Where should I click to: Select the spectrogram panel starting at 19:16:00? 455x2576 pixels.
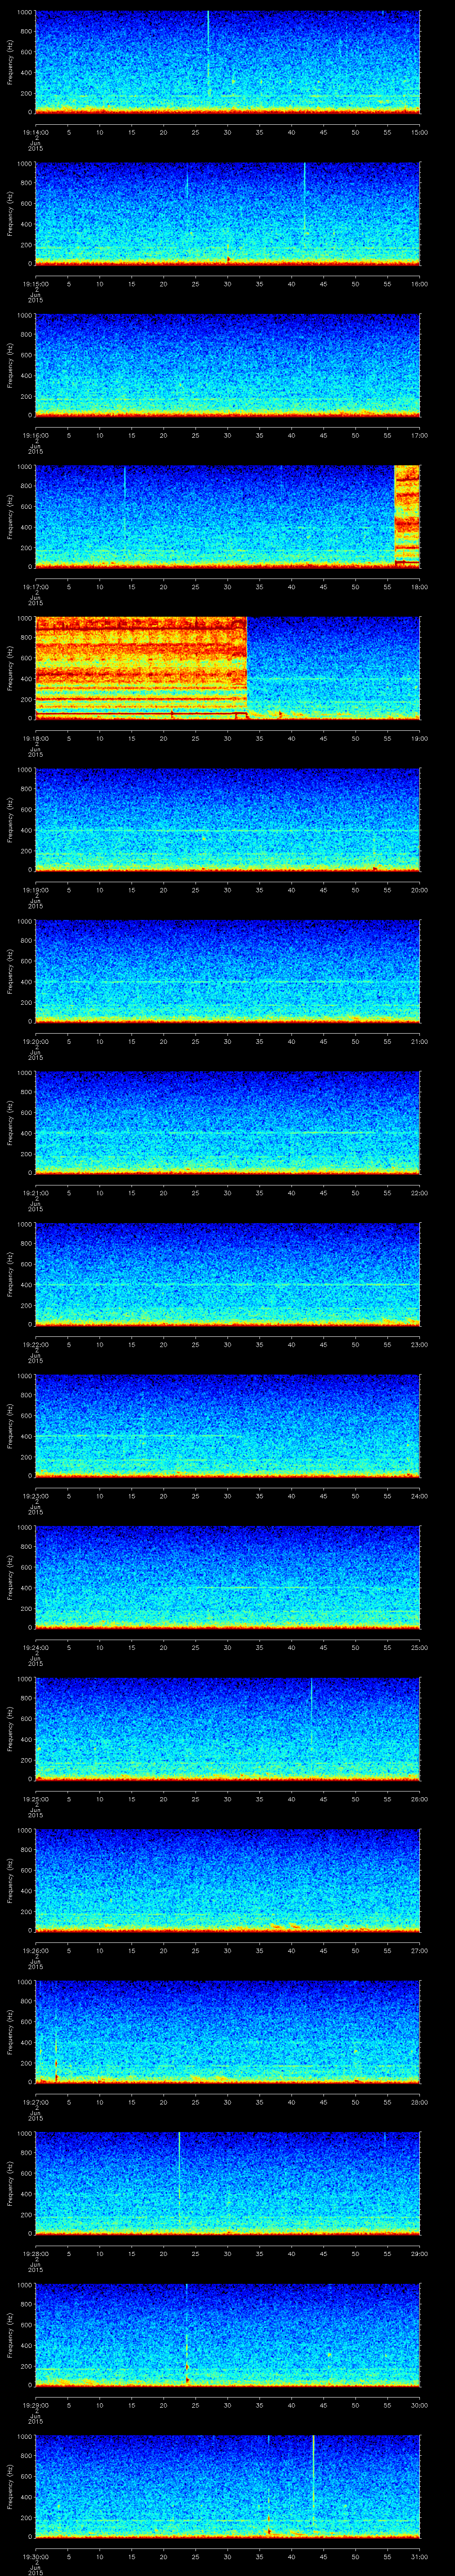[x=227, y=365]
